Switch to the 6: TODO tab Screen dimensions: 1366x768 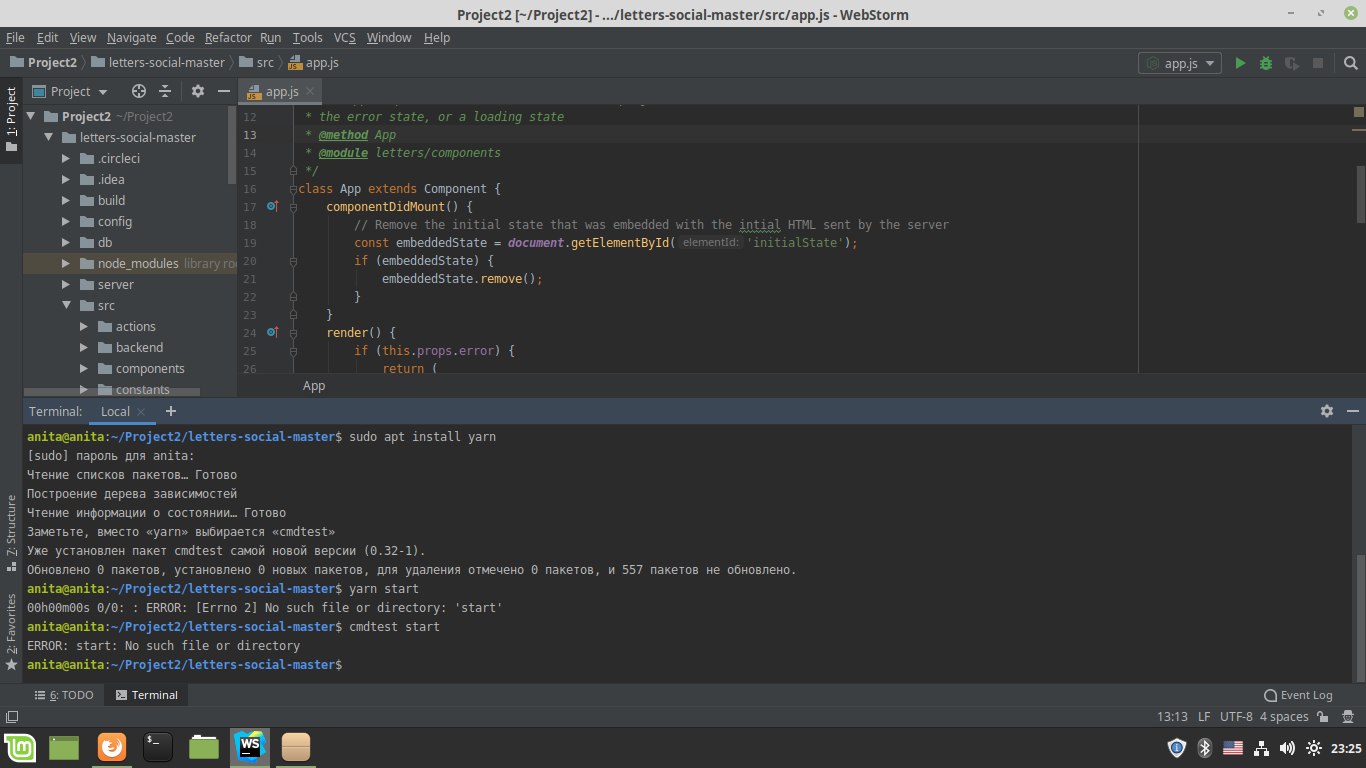64,695
